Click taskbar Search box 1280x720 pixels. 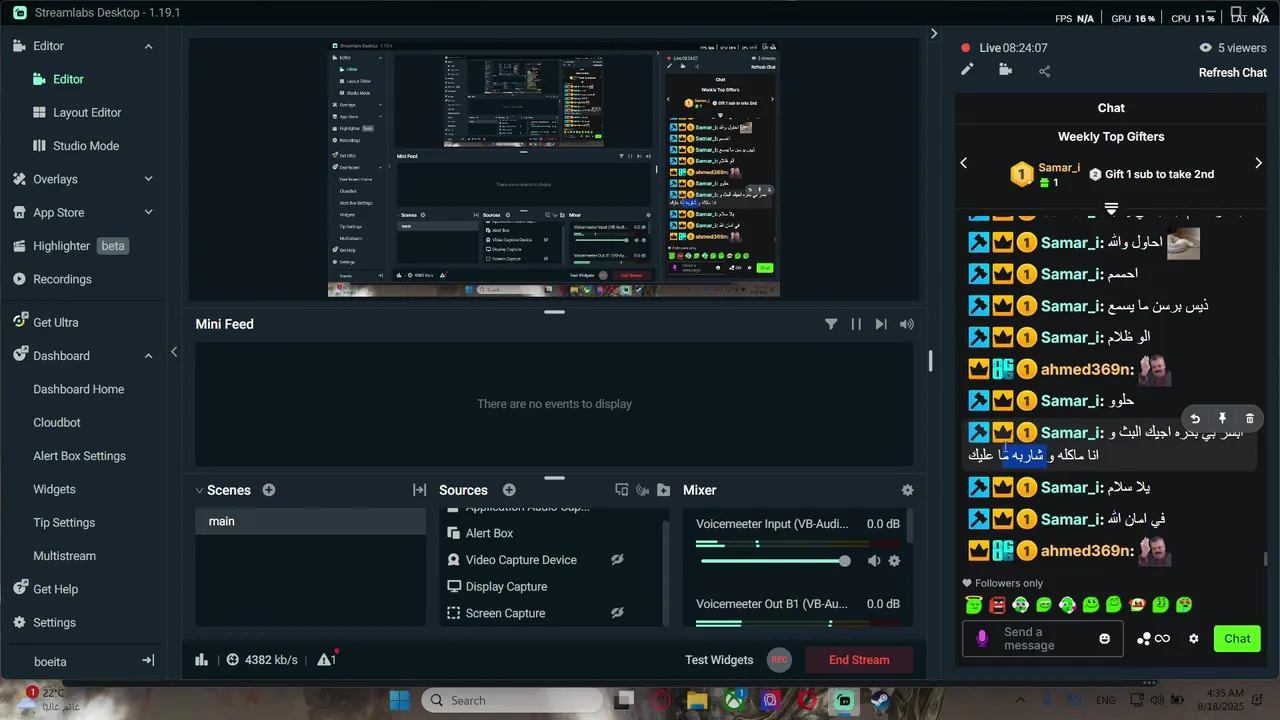click(511, 700)
